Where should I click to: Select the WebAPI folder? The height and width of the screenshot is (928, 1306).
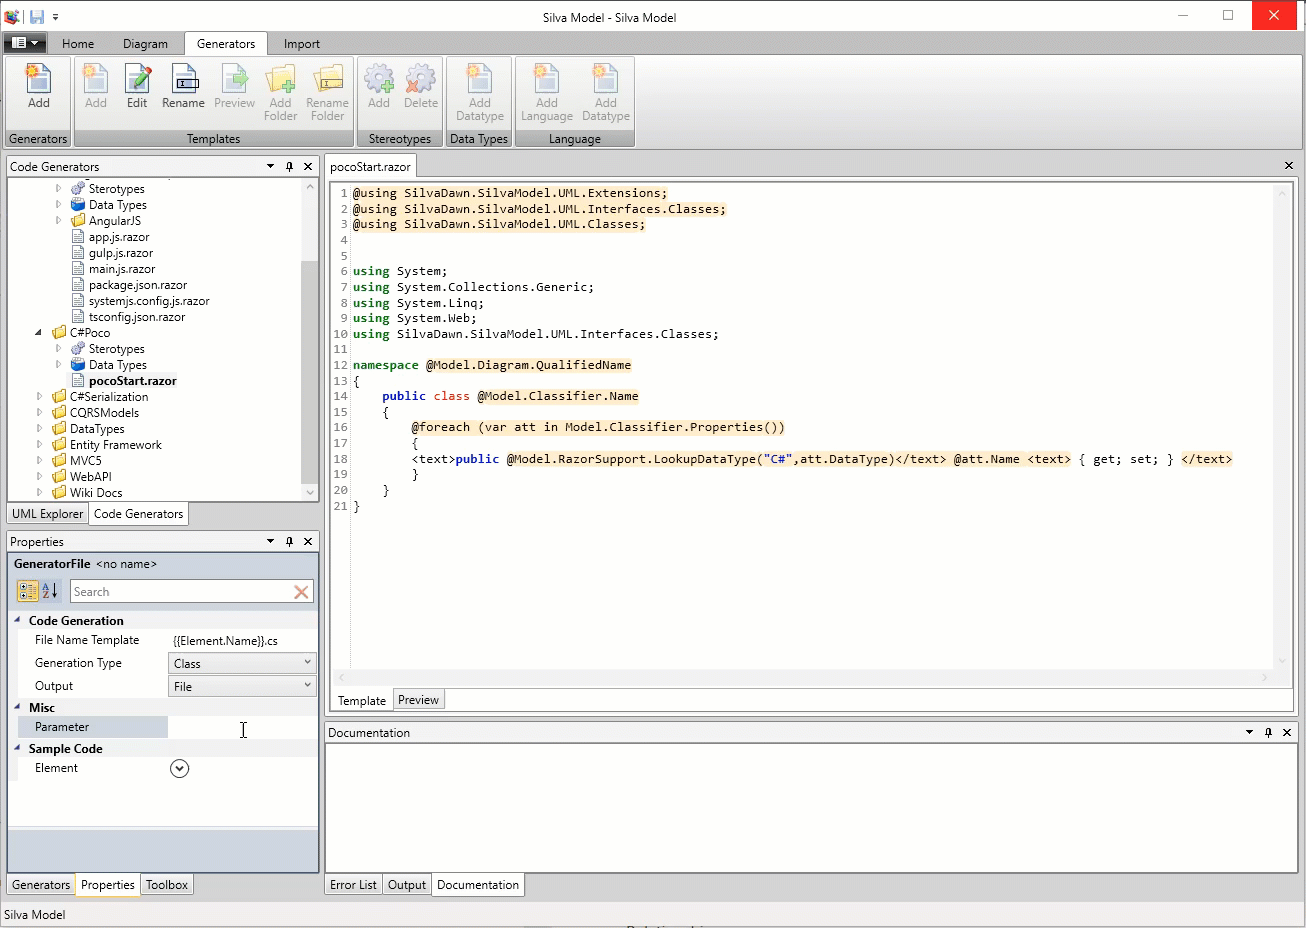(x=82, y=477)
